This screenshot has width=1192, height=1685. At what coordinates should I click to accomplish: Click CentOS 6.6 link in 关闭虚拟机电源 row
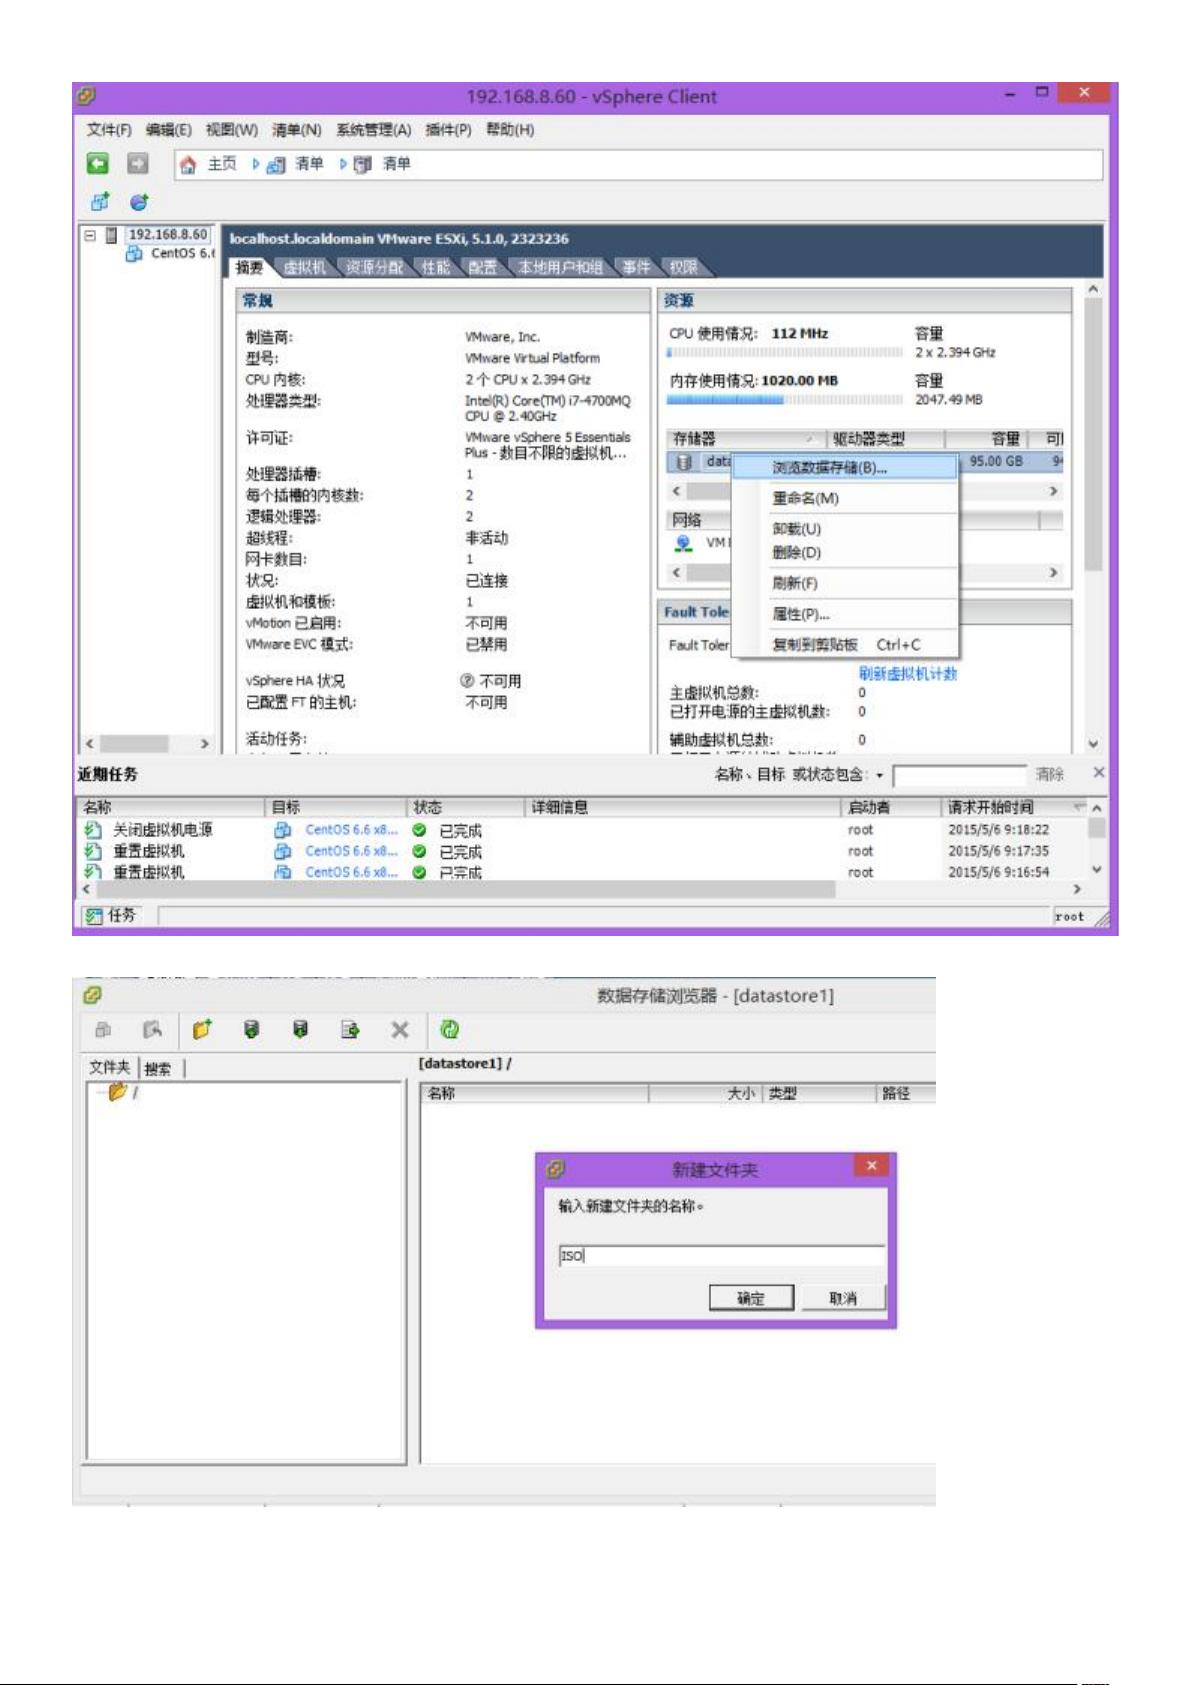coord(351,830)
